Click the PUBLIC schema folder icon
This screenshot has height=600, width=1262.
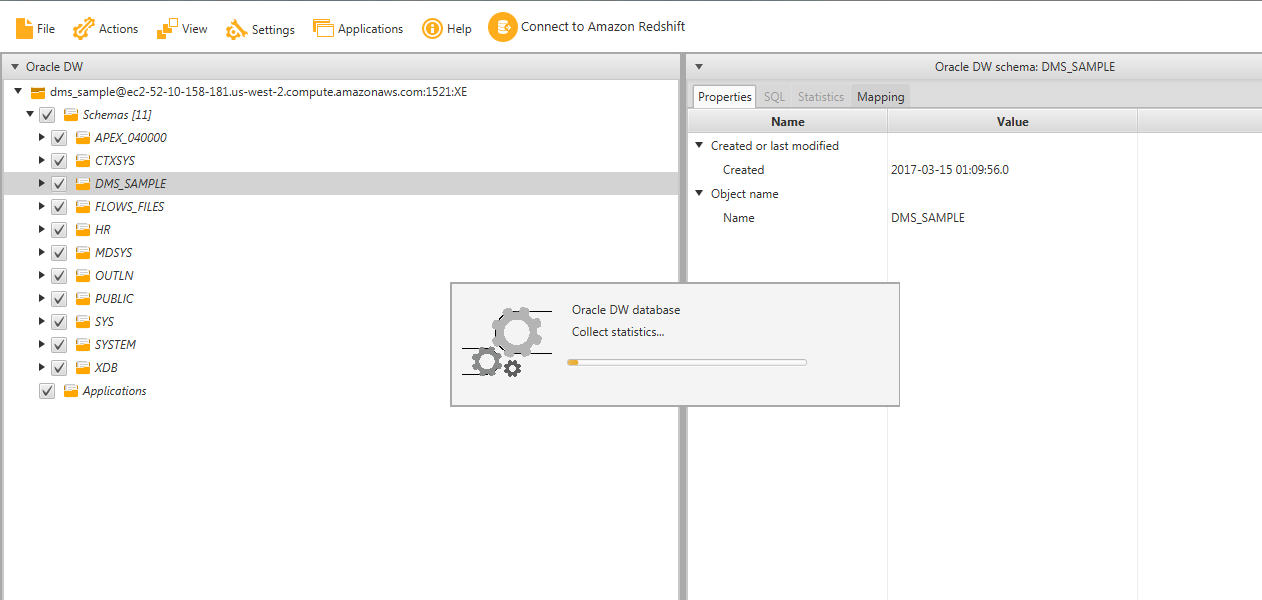83,299
